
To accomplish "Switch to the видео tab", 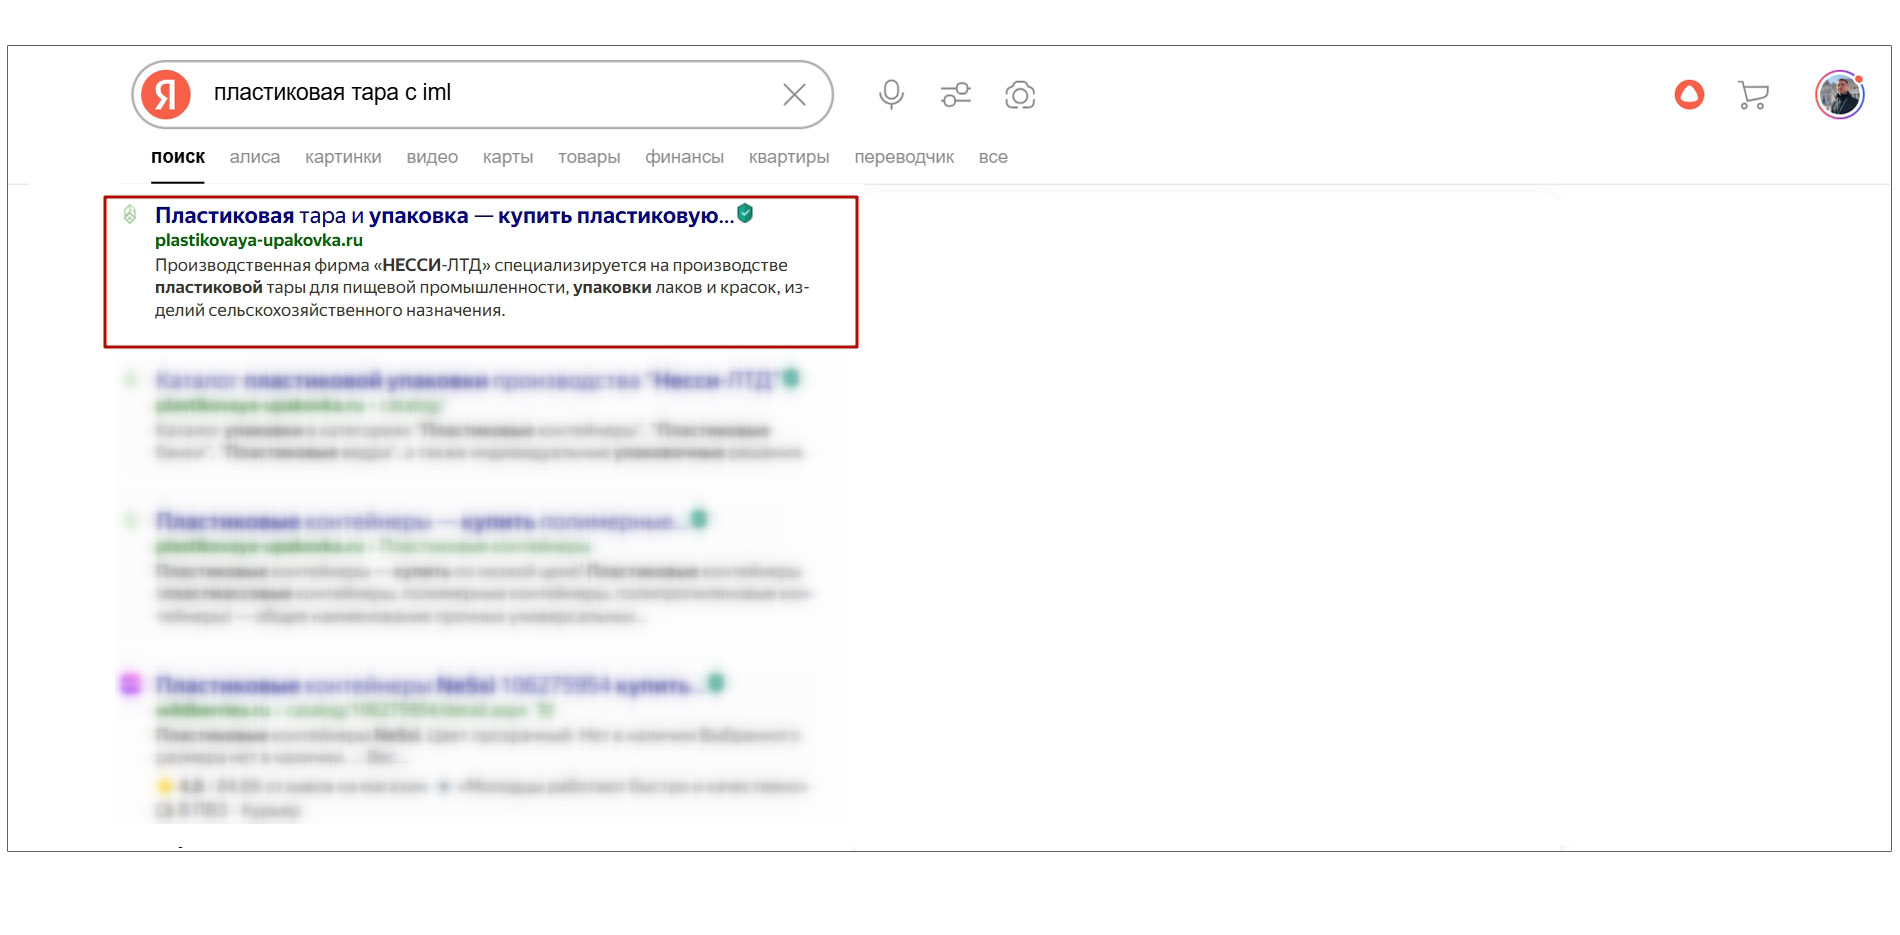I will coord(432,157).
